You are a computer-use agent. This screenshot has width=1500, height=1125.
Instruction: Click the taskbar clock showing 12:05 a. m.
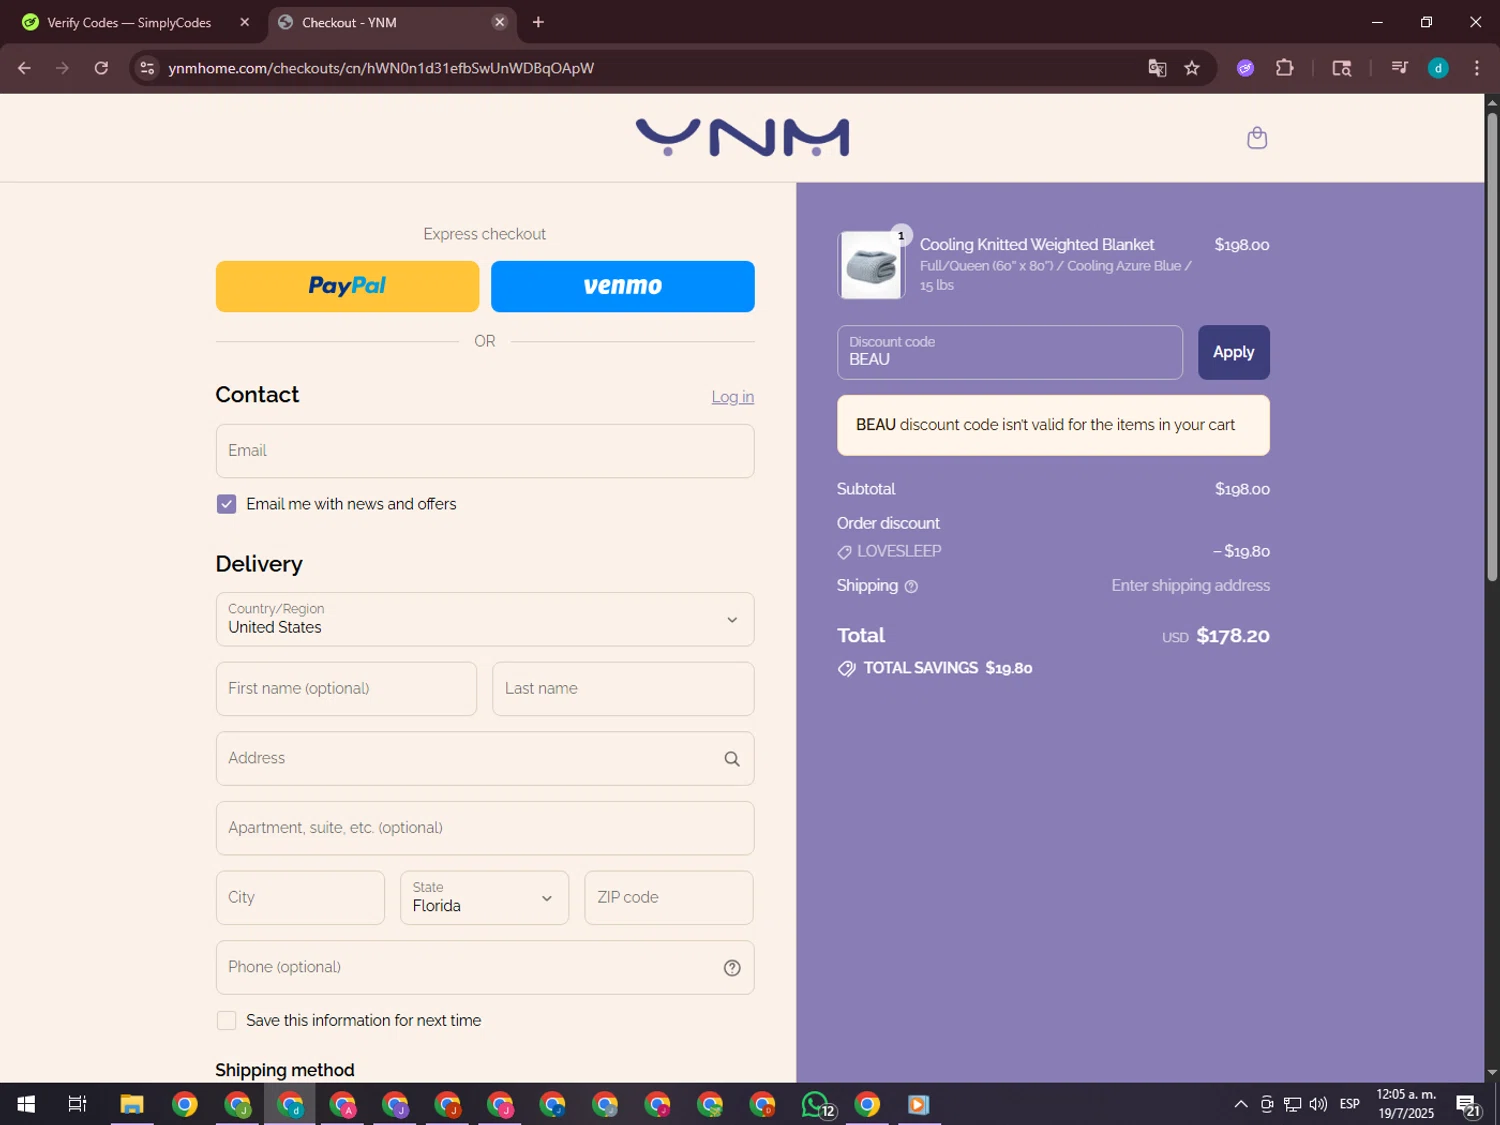1406,1104
